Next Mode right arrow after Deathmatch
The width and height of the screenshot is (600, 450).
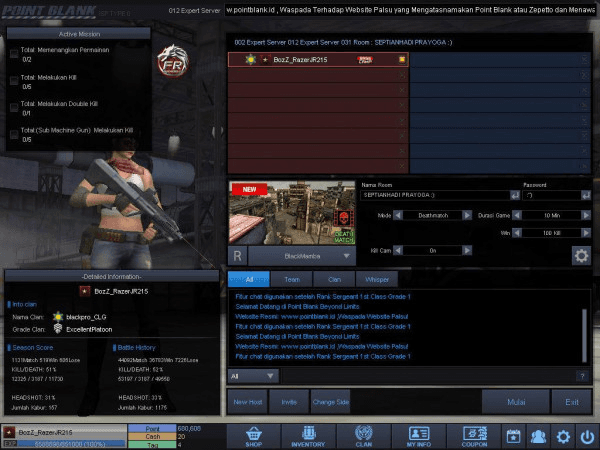(x=467, y=215)
